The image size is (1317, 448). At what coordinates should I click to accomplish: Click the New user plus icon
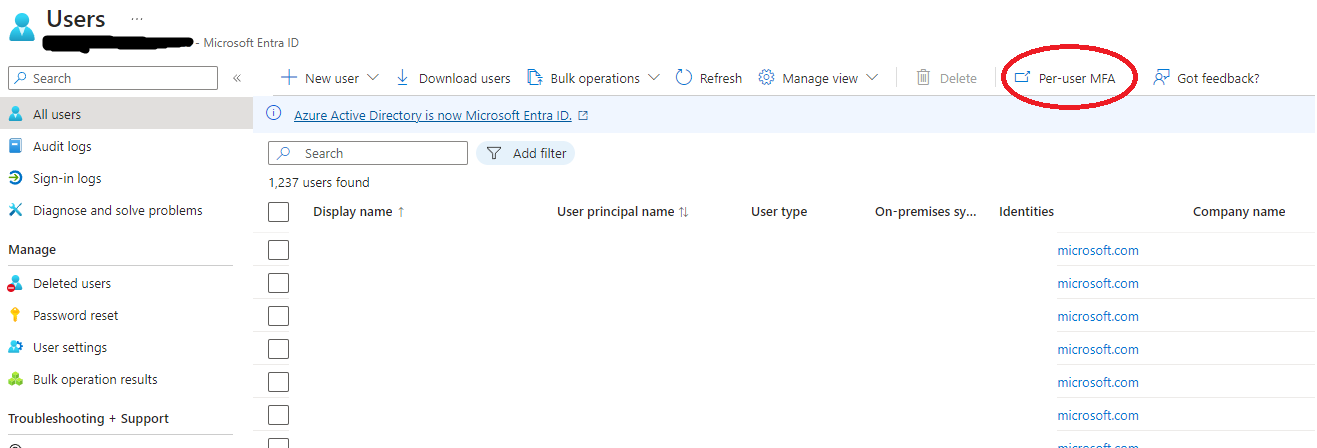click(x=288, y=78)
